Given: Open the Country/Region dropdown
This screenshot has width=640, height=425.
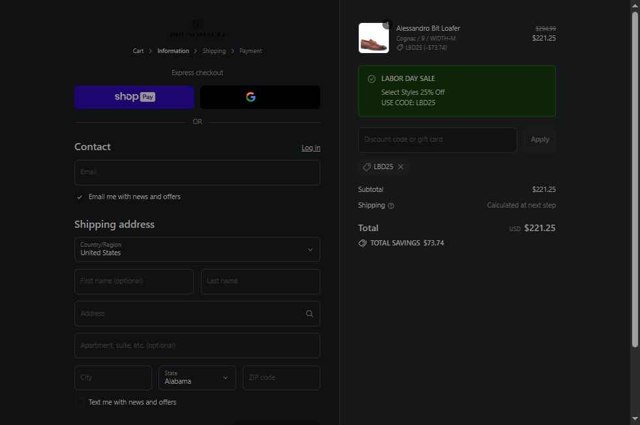Looking at the screenshot, I should pyautogui.click(x=197, y=249).
